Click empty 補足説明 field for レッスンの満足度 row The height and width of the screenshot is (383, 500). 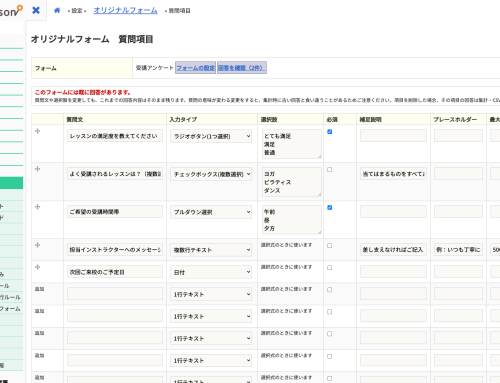pos(393,136)
